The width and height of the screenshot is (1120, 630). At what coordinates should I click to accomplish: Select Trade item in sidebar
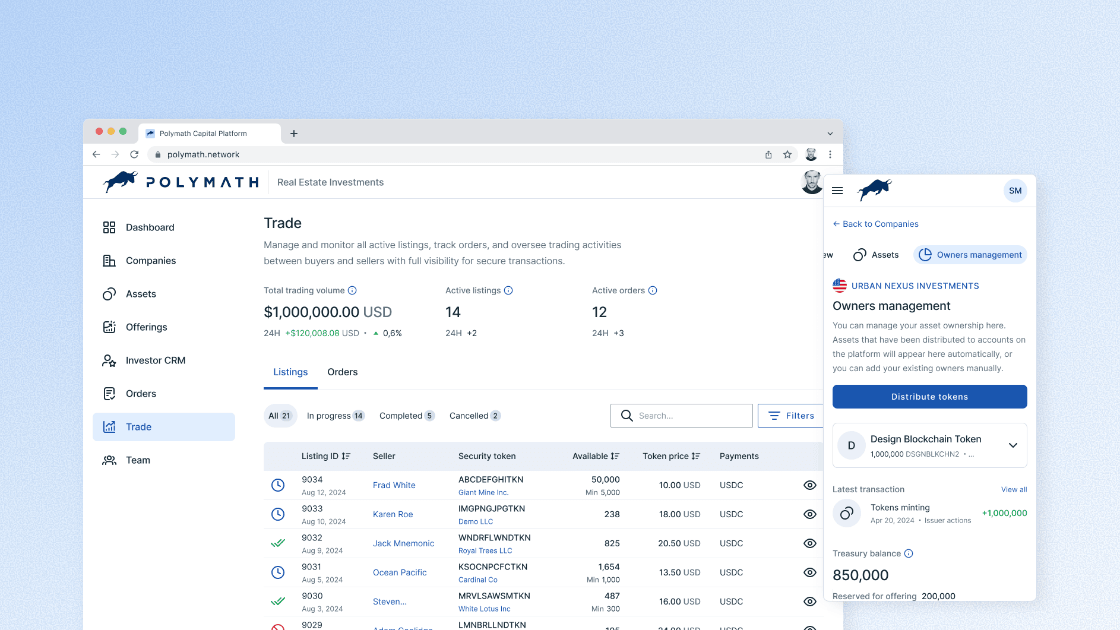tap(164, 426)
